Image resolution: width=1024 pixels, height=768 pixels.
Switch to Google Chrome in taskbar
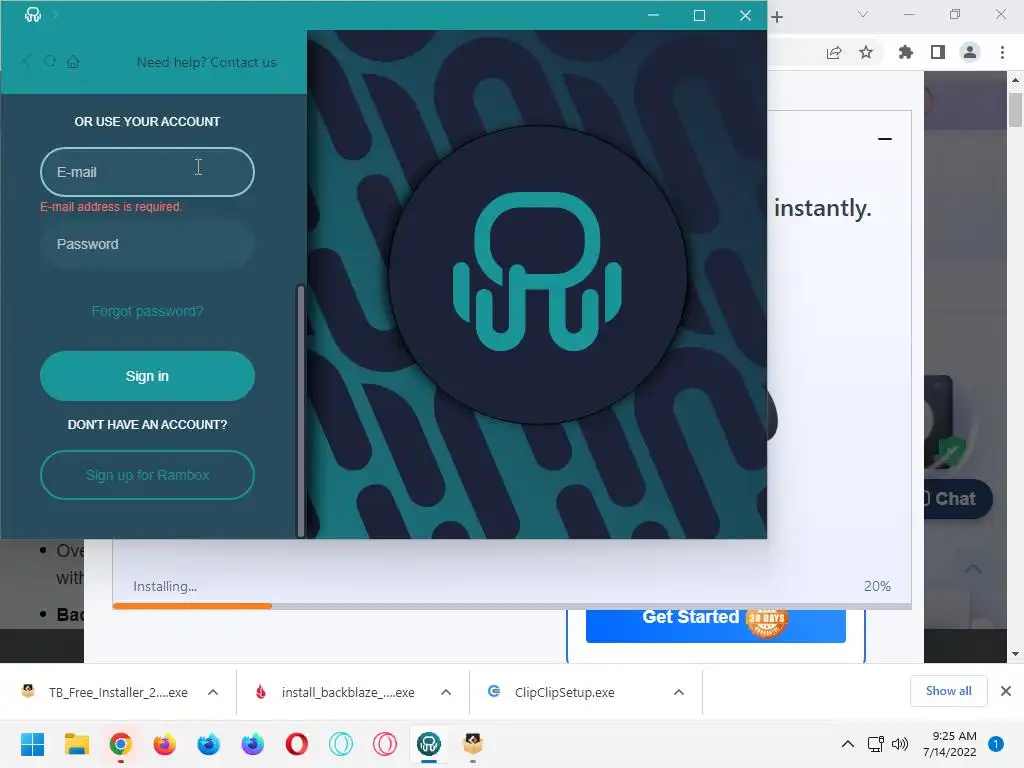click(x=121, y=744)
